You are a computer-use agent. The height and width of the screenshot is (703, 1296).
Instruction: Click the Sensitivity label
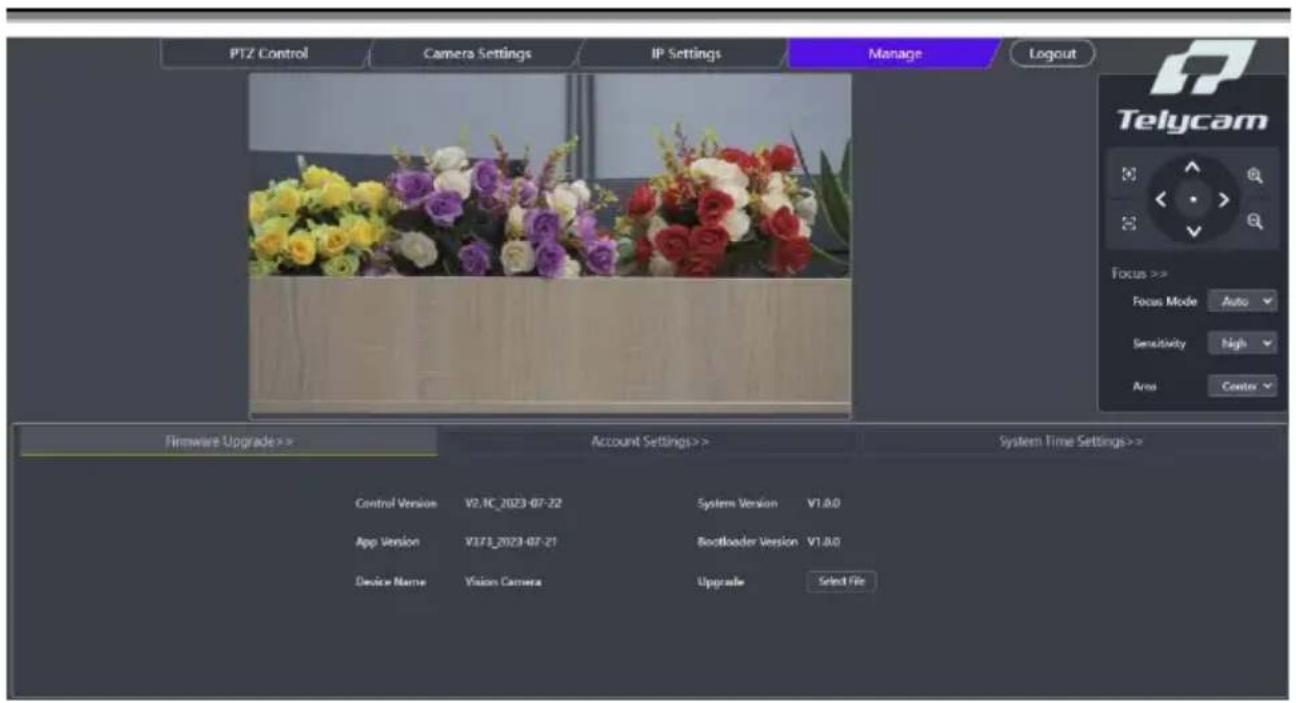click(x=1160, y=343)
